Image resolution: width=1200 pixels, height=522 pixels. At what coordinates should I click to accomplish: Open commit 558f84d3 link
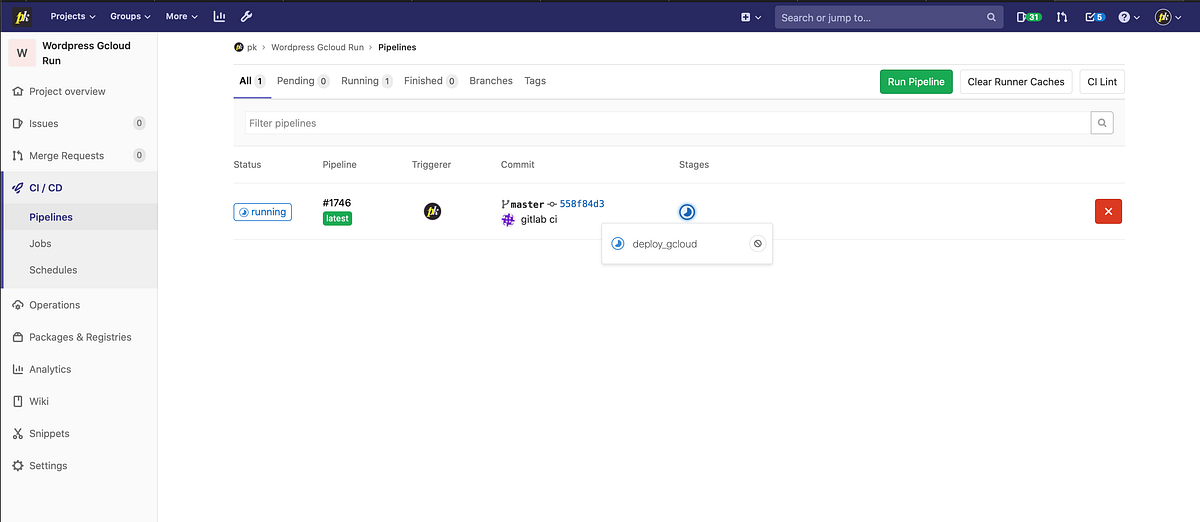582,204
